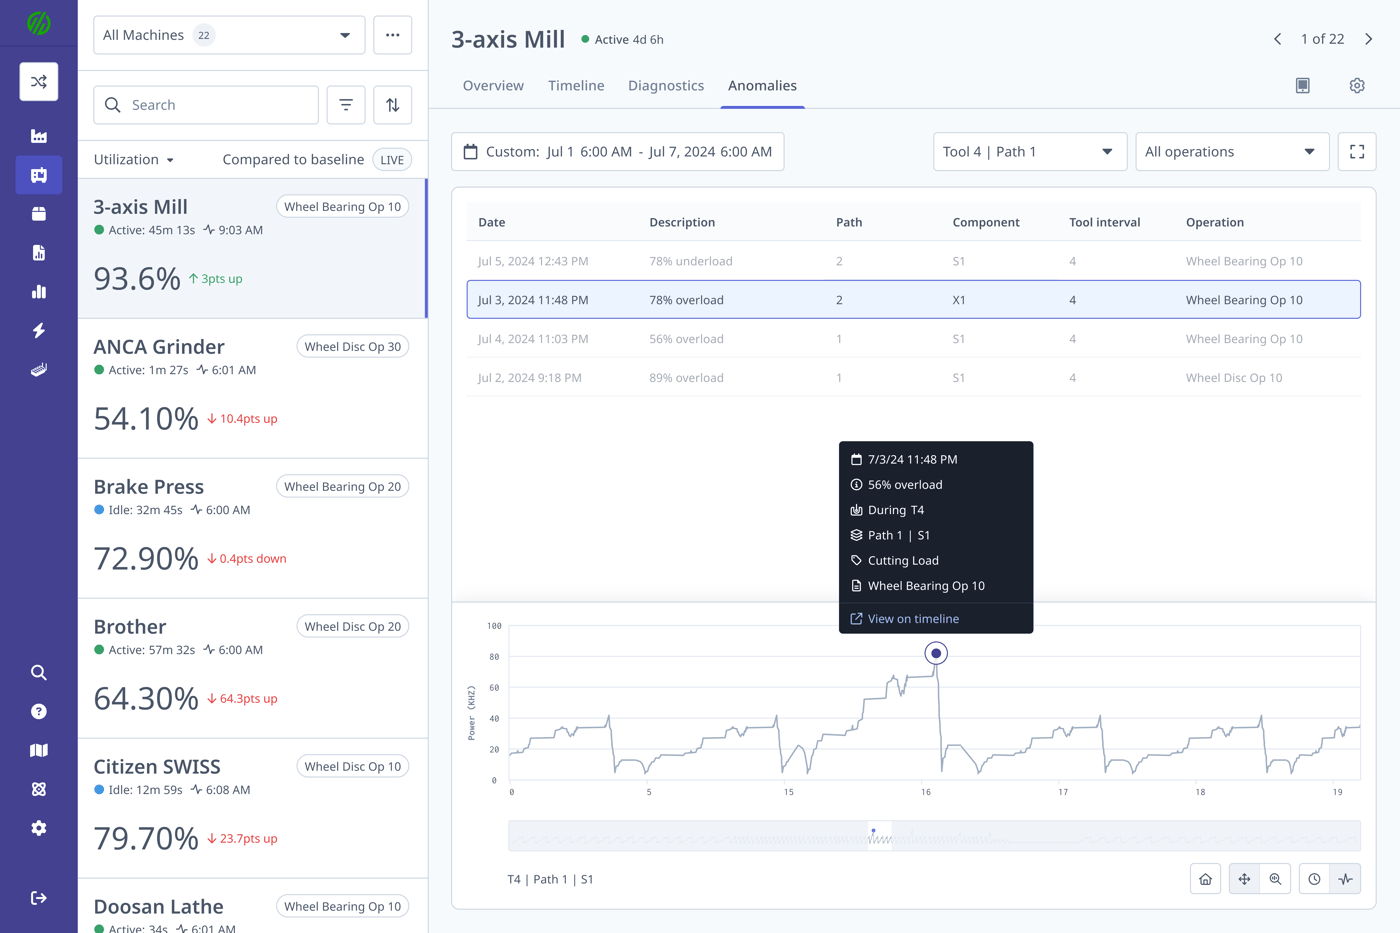Screen dimensions: 1400x933
Task: Open the machine comparison shuffle tool
Action: (x=38, y=81)
